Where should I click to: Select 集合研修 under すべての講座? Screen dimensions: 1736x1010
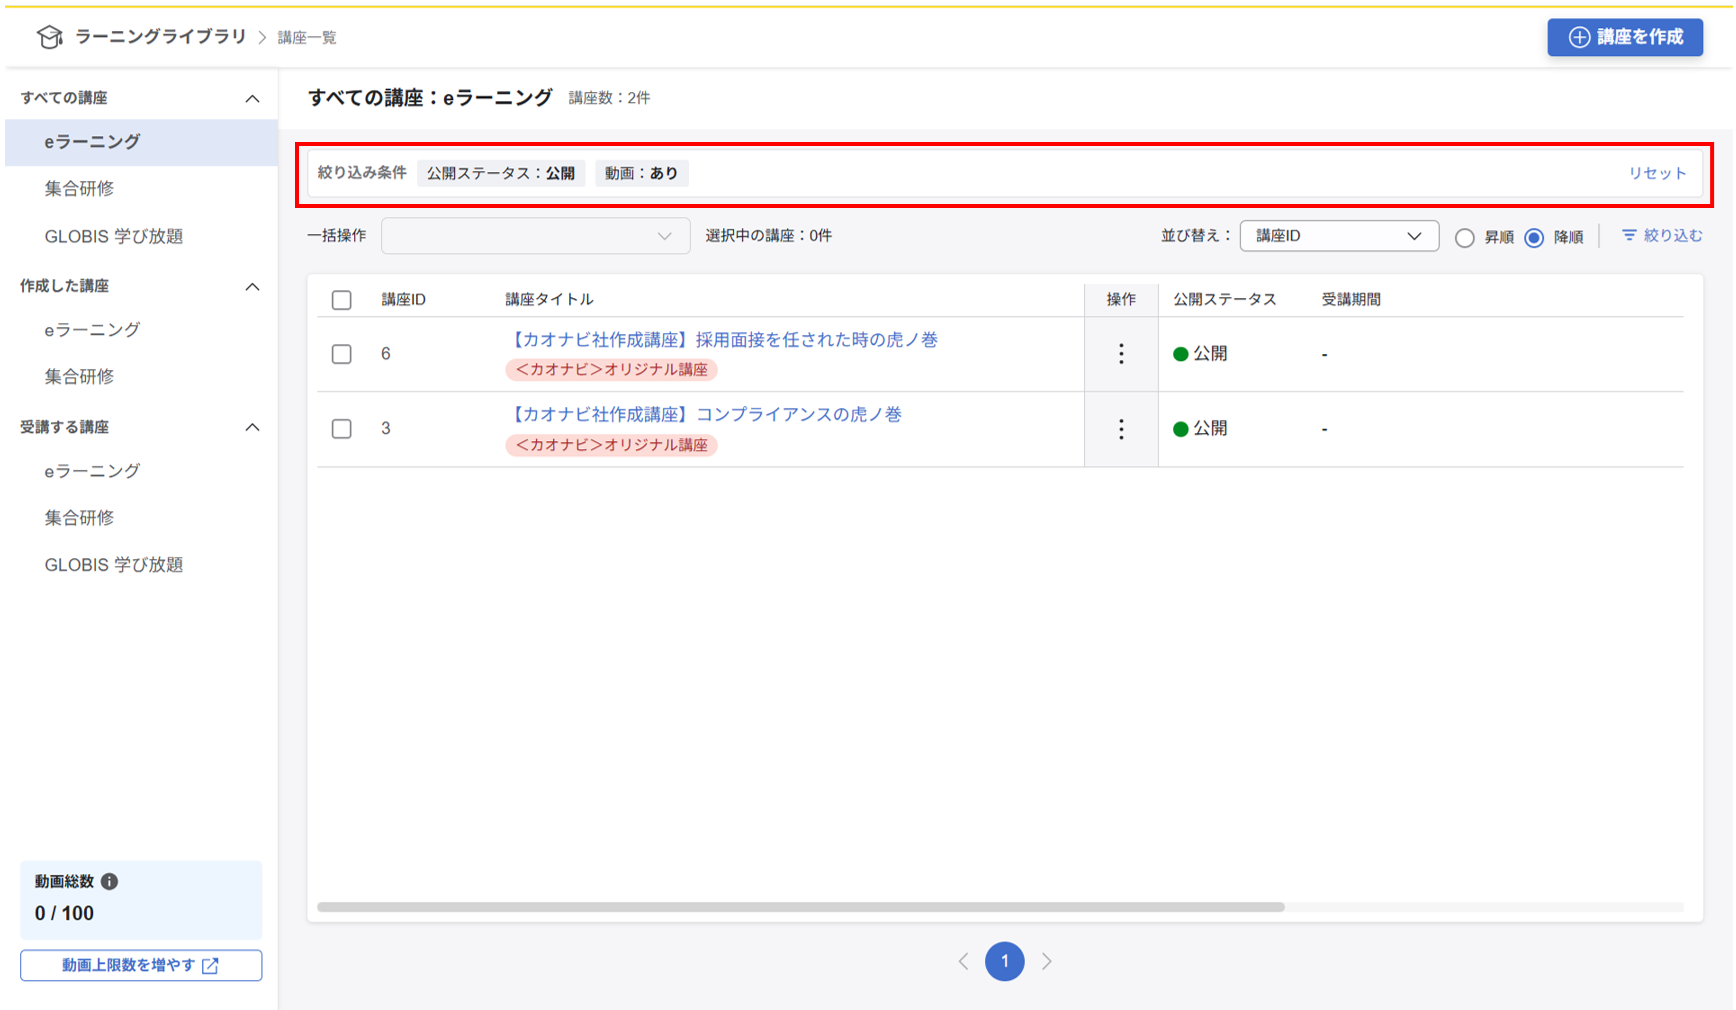[x=79, y=189]
